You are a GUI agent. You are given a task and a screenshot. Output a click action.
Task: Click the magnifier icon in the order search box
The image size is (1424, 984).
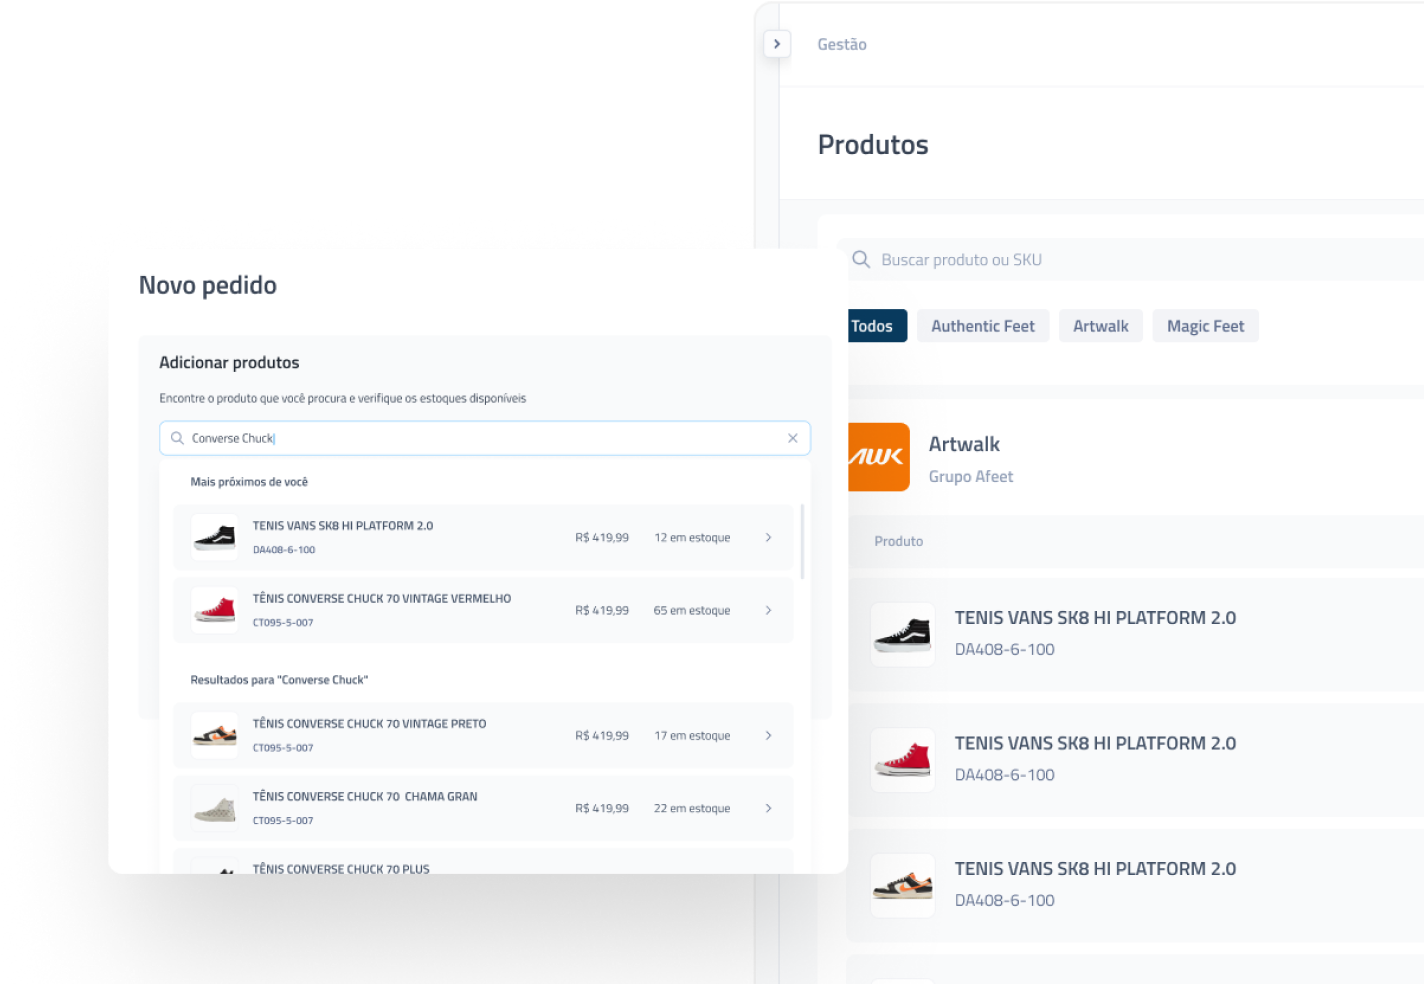pyautogui.click(x=177, y=438)
